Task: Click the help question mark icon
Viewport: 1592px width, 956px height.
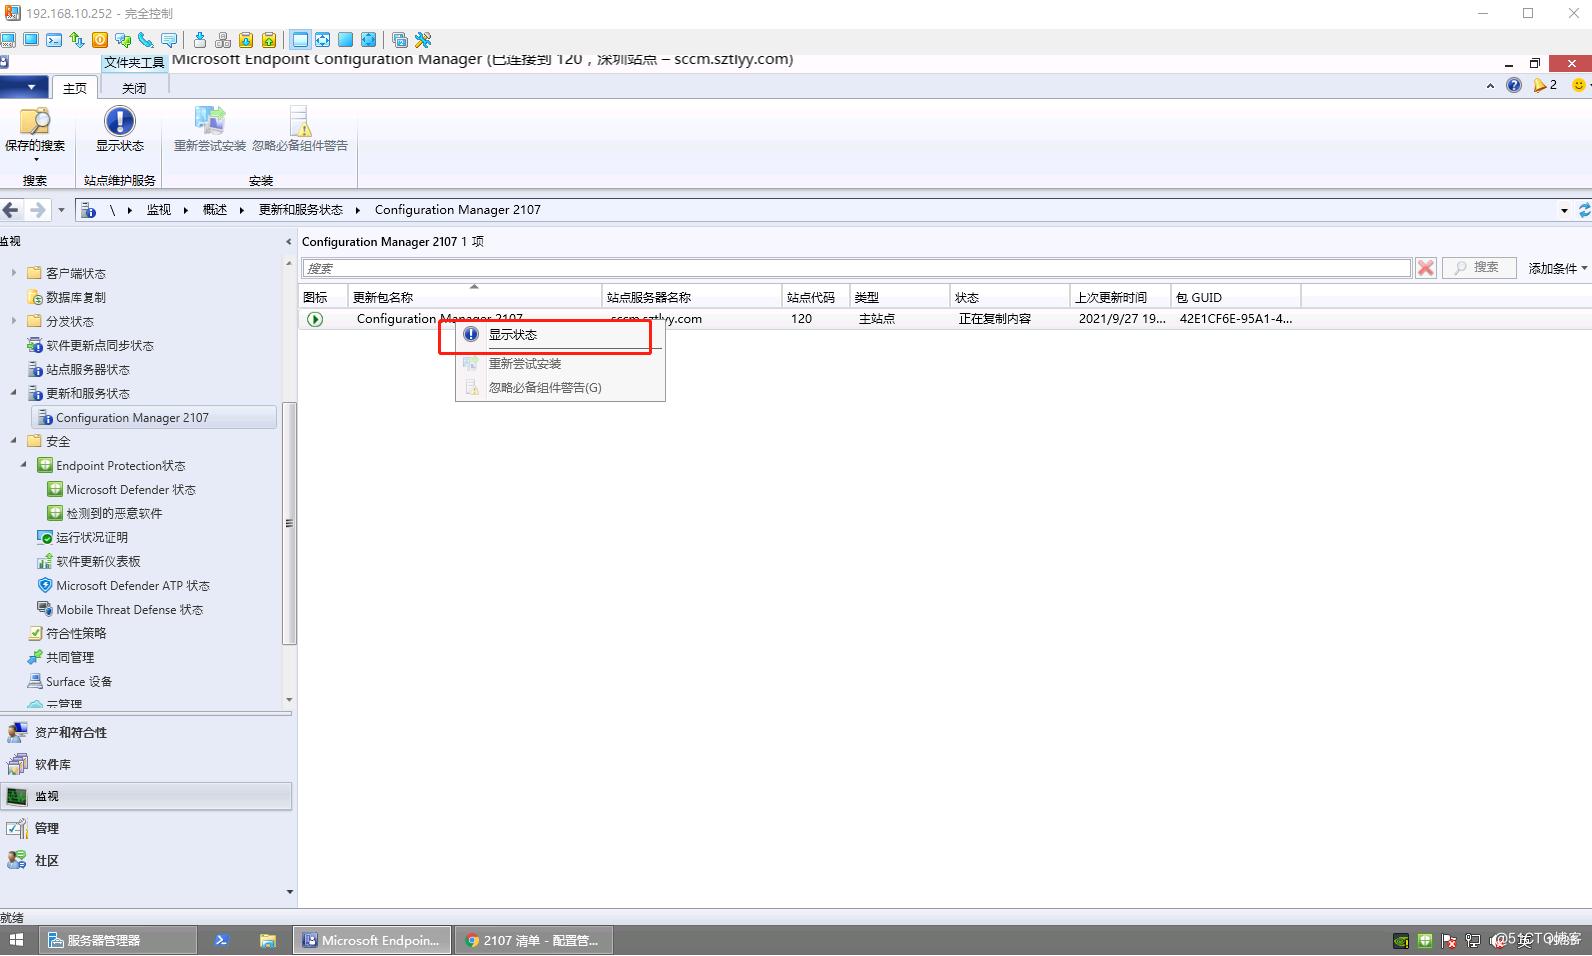Action: 1514,85
